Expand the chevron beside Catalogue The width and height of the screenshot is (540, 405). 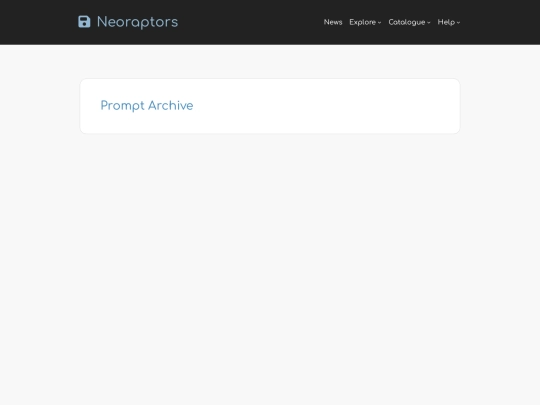click(x=428, y=23)
